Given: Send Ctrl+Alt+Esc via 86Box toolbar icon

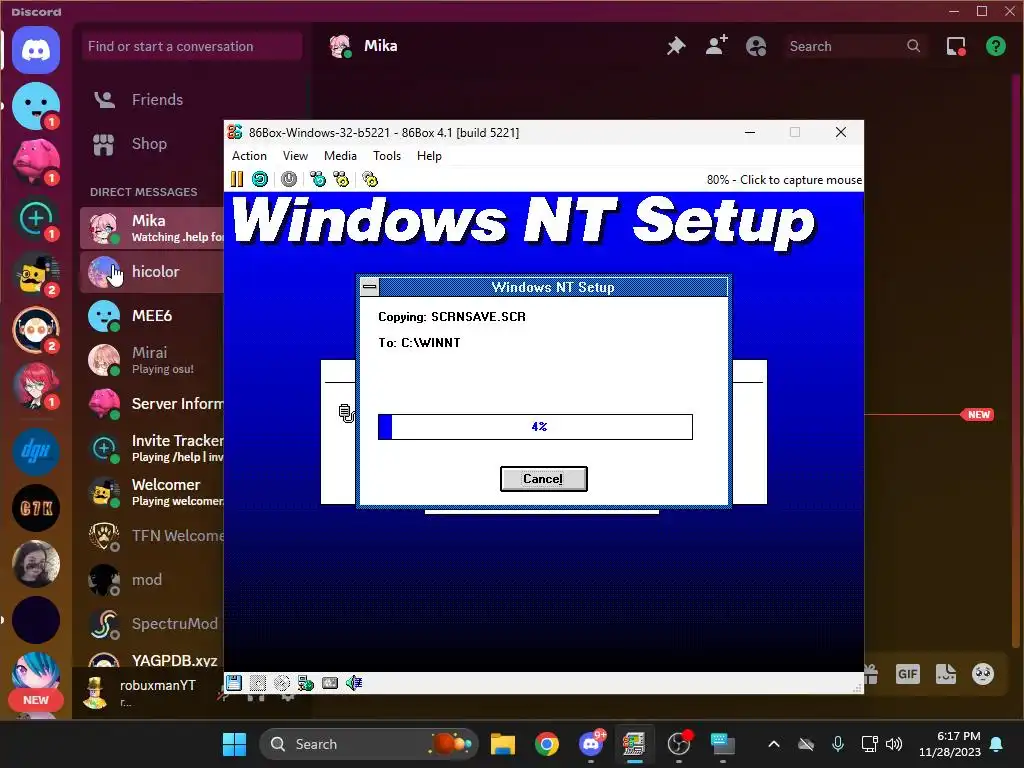Looking at the screenshot, I should [x=341, y=179].
